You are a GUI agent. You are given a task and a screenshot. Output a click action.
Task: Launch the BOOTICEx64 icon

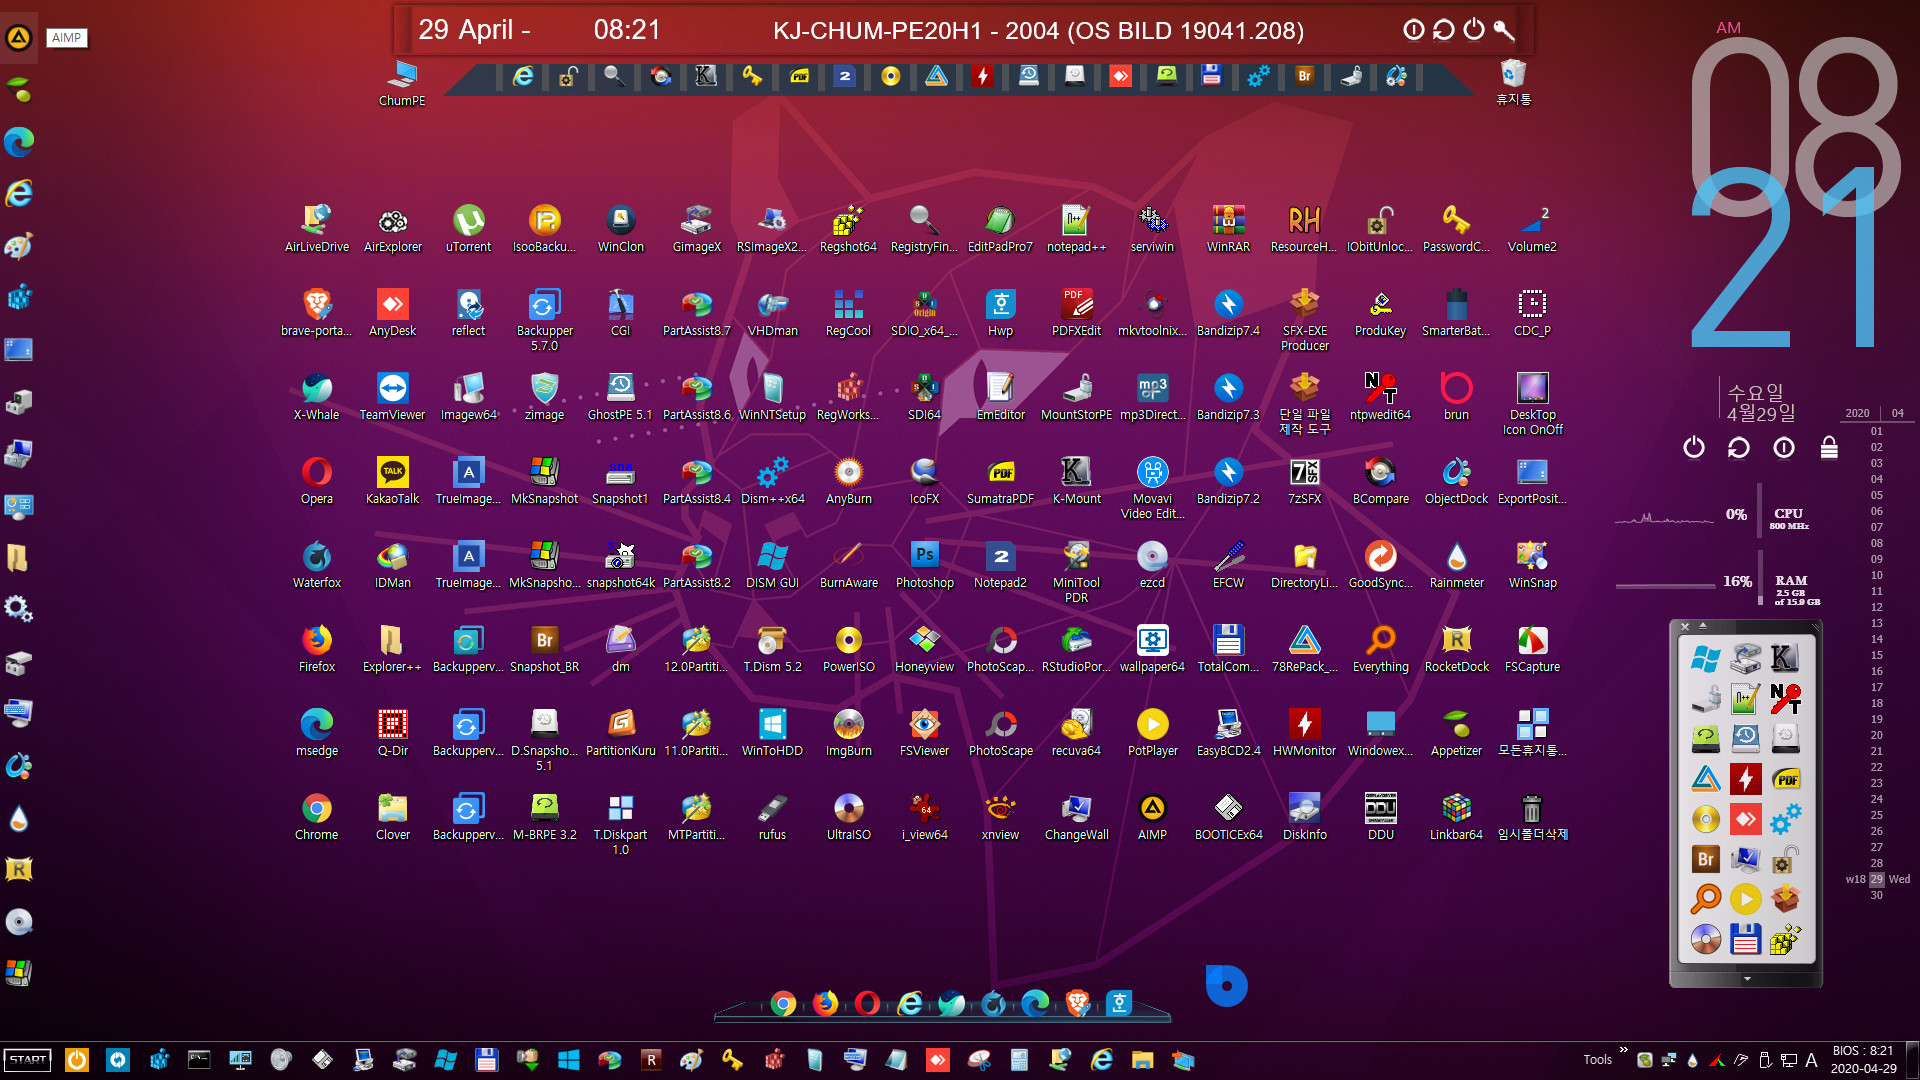(x=1228, y=816)
